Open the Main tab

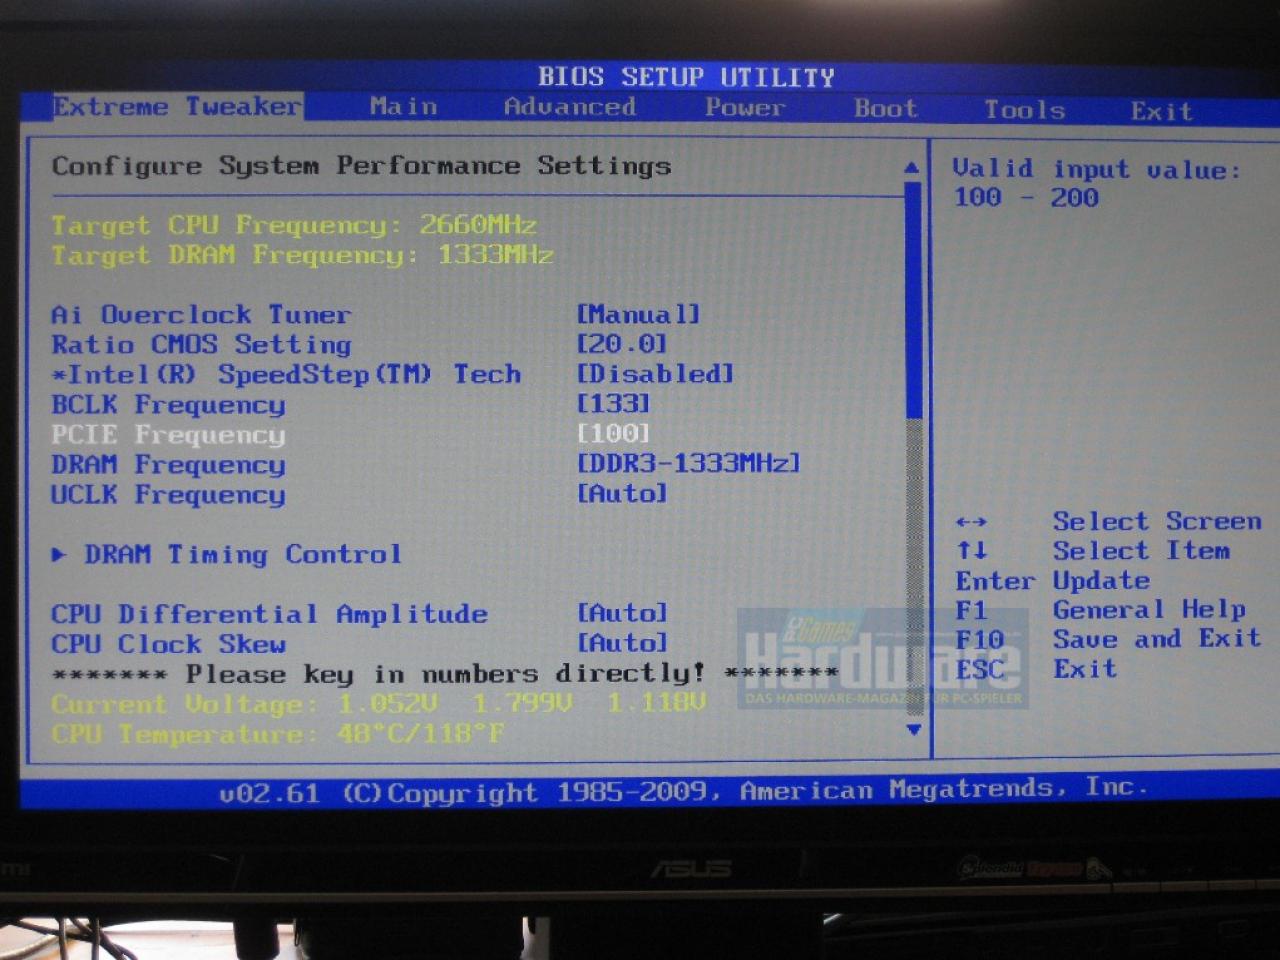tap(403, 106)
